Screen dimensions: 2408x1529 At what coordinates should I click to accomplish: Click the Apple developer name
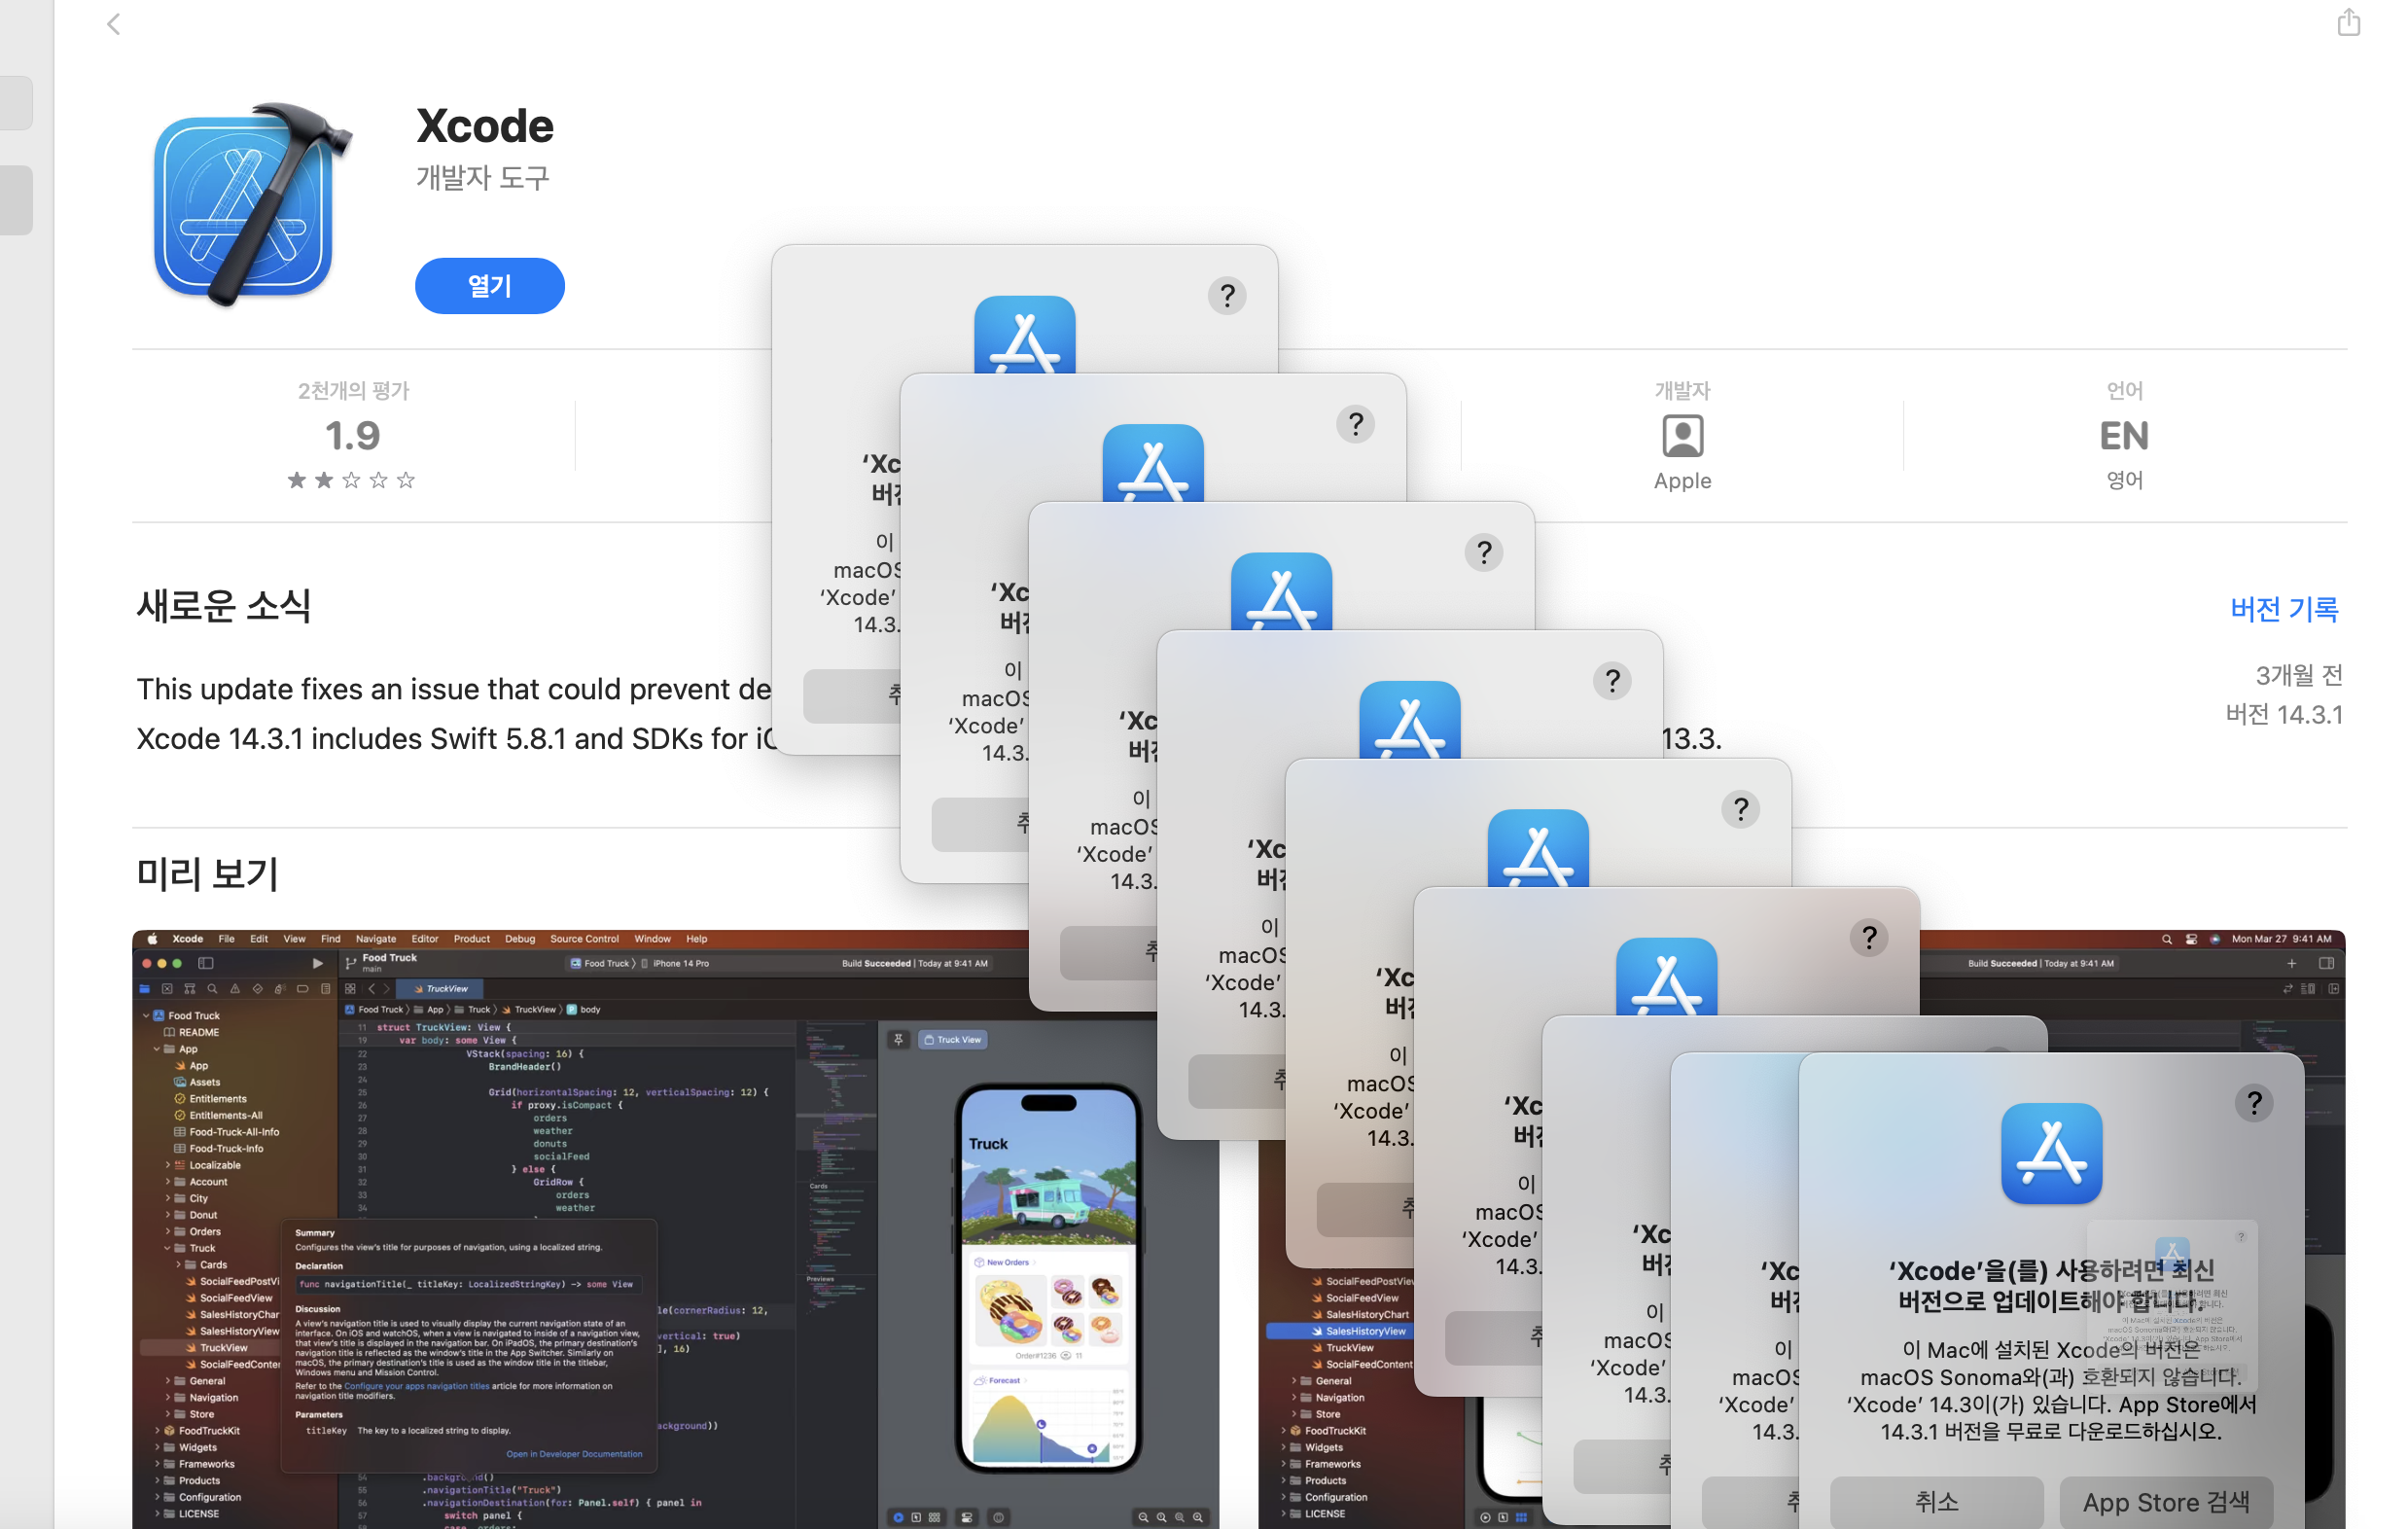pyautogui.click(x=1682, y=480)
